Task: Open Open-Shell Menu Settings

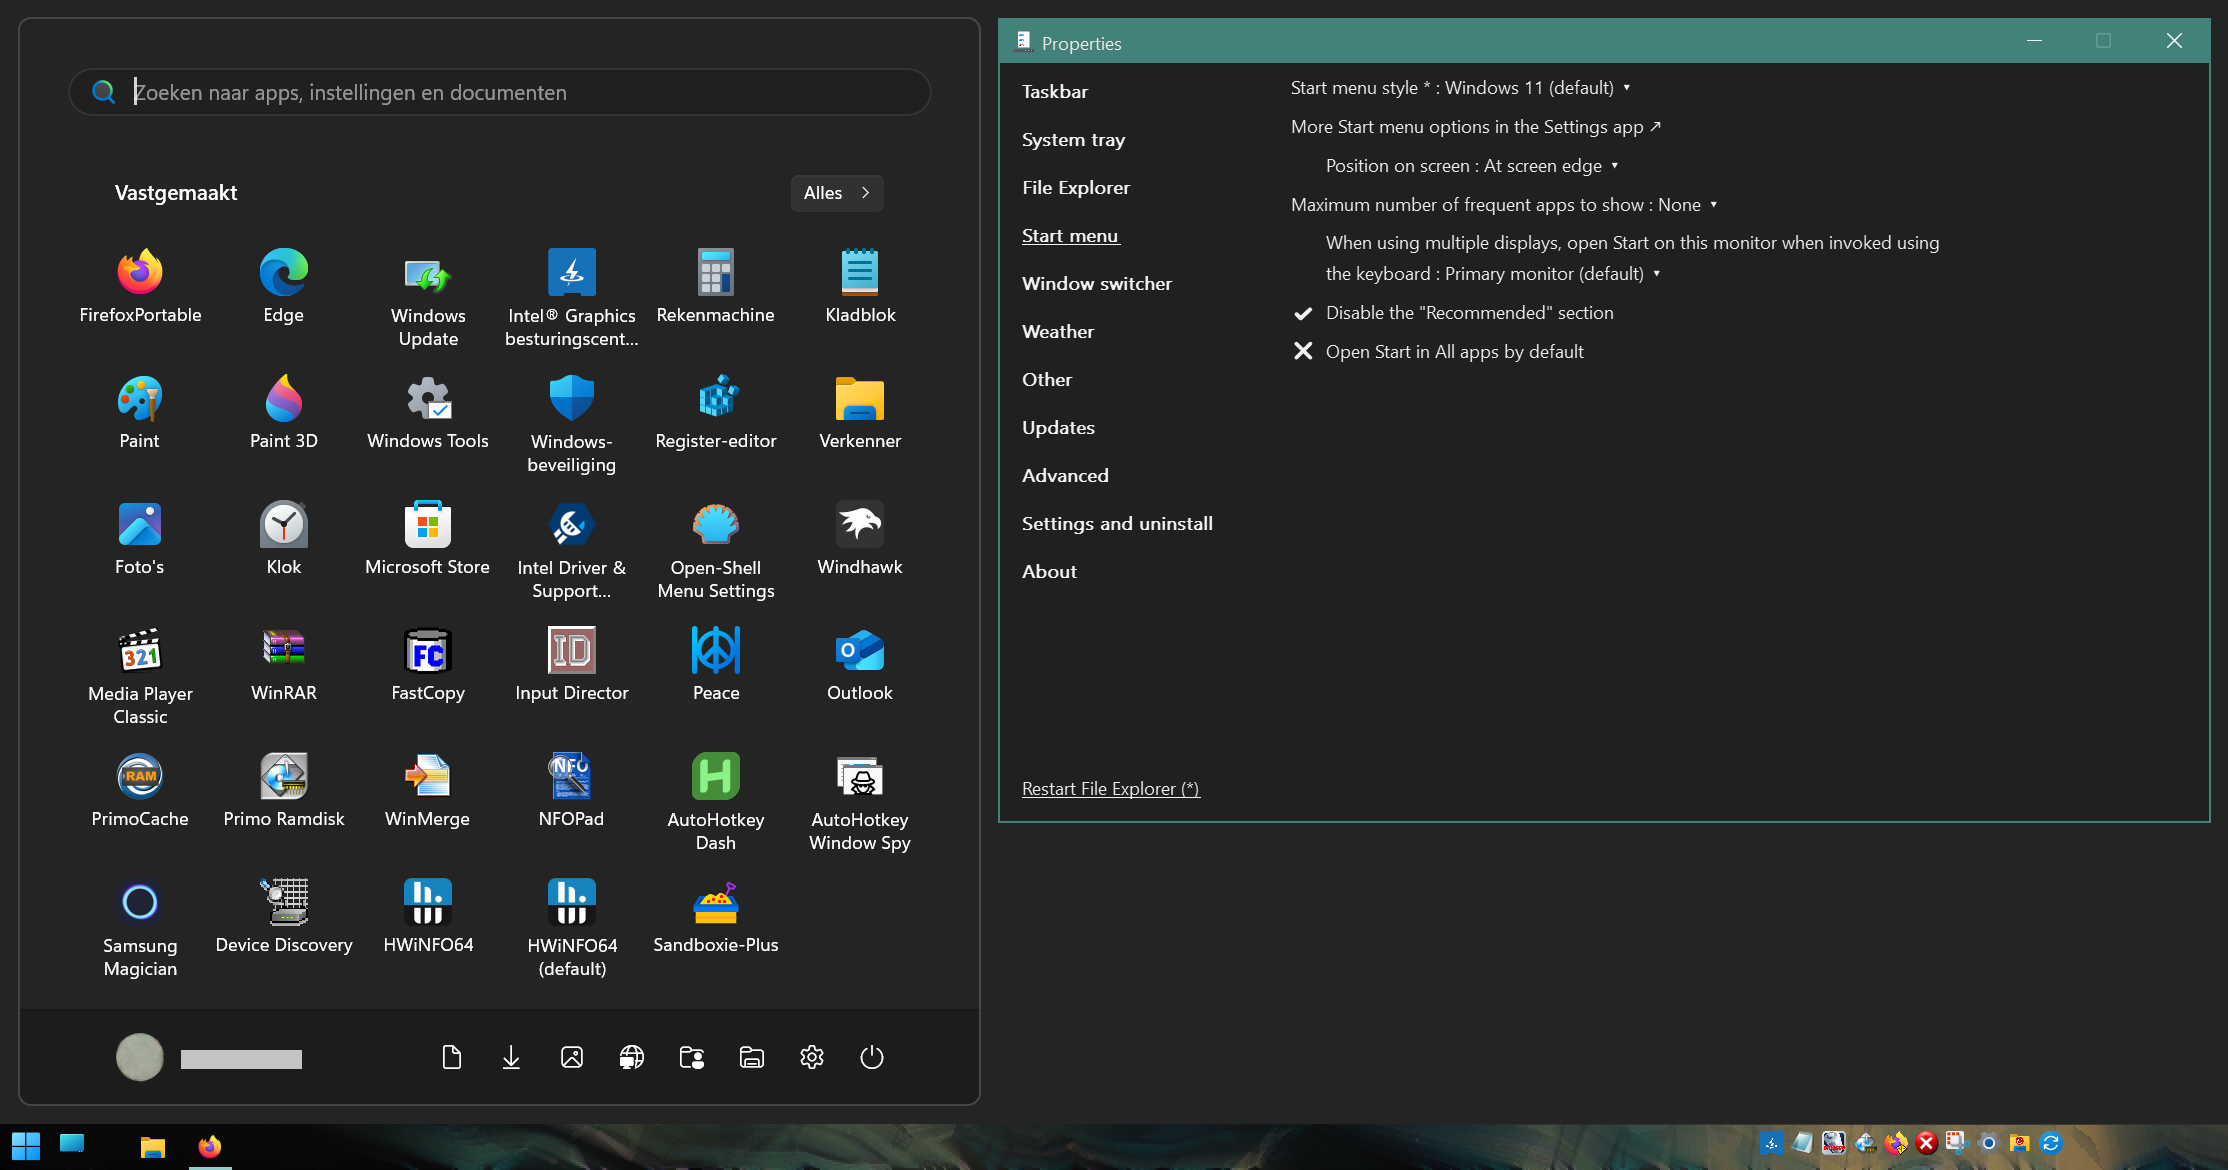Action: coord(716,550)
